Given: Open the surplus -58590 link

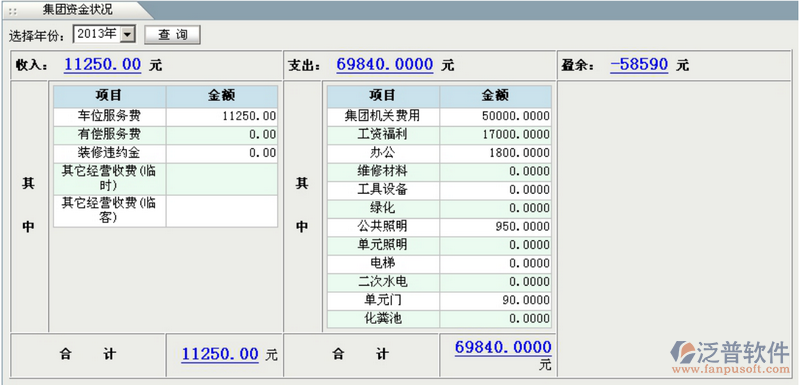Looking at the screenshot, I should tap(639, 65).
